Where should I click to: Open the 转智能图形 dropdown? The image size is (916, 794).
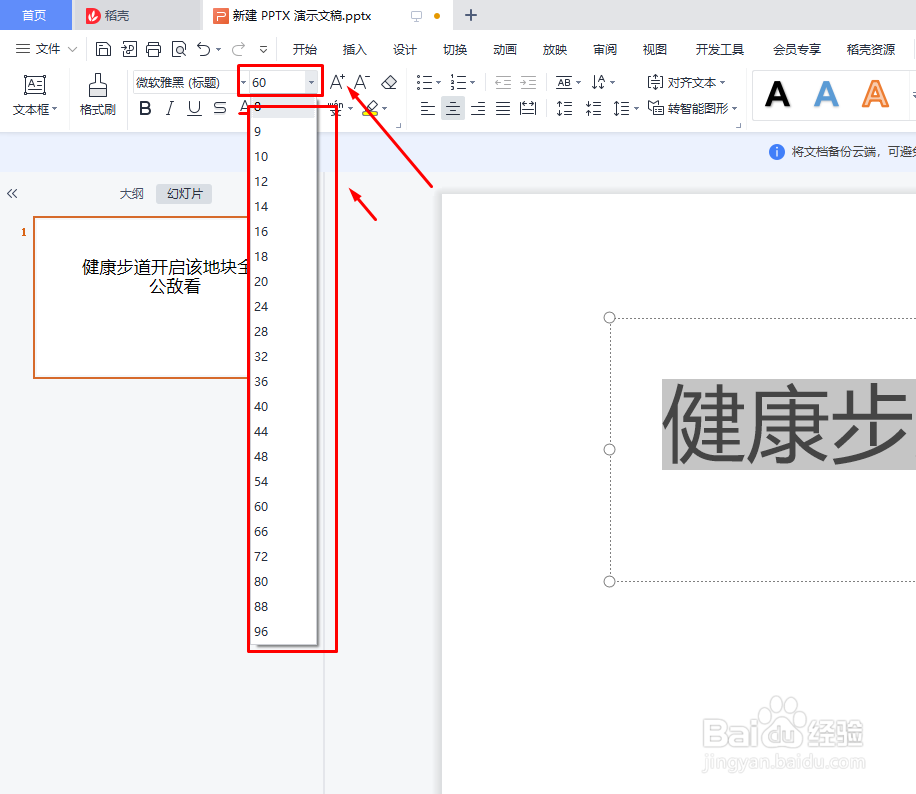point(692,108)
